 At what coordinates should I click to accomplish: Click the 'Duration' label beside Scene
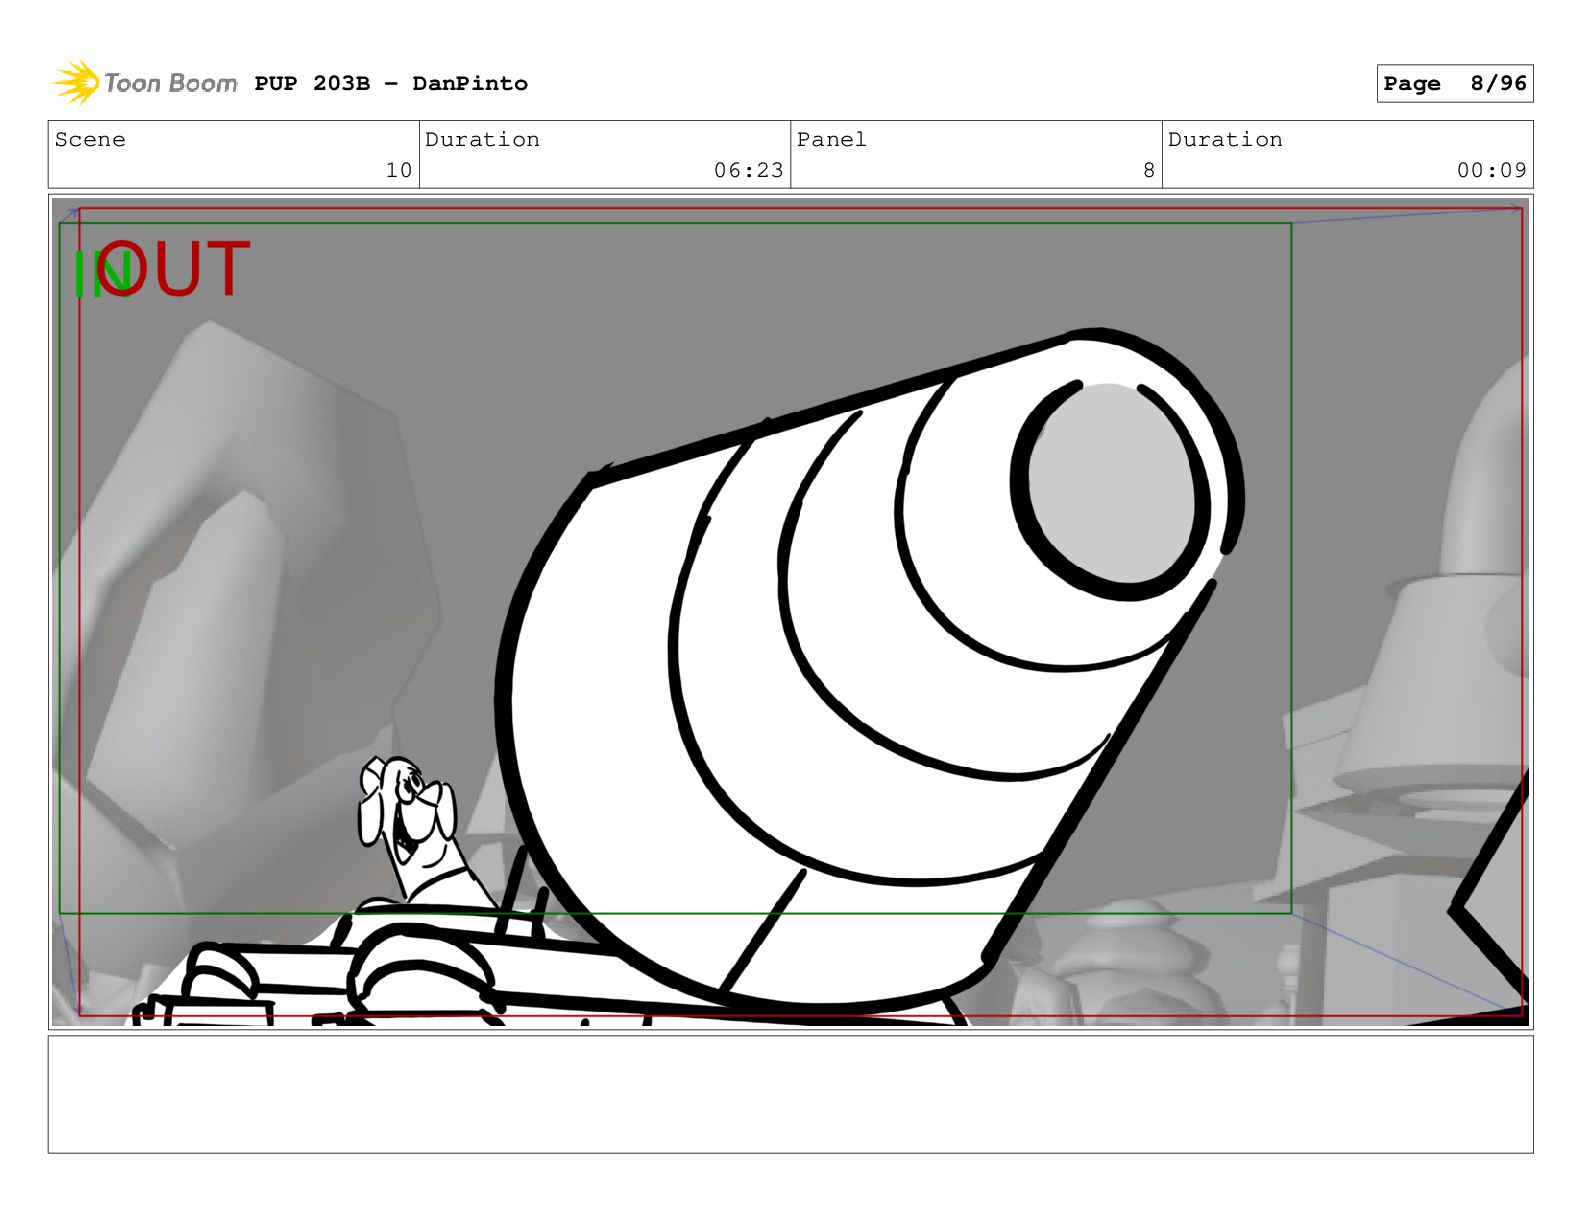482,139
